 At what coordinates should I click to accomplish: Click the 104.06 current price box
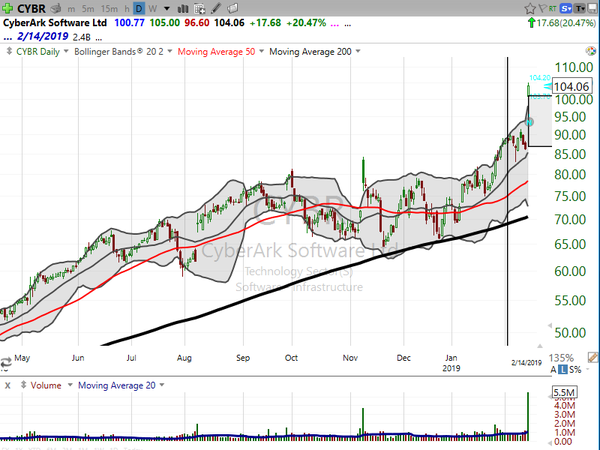coord(572,86)
